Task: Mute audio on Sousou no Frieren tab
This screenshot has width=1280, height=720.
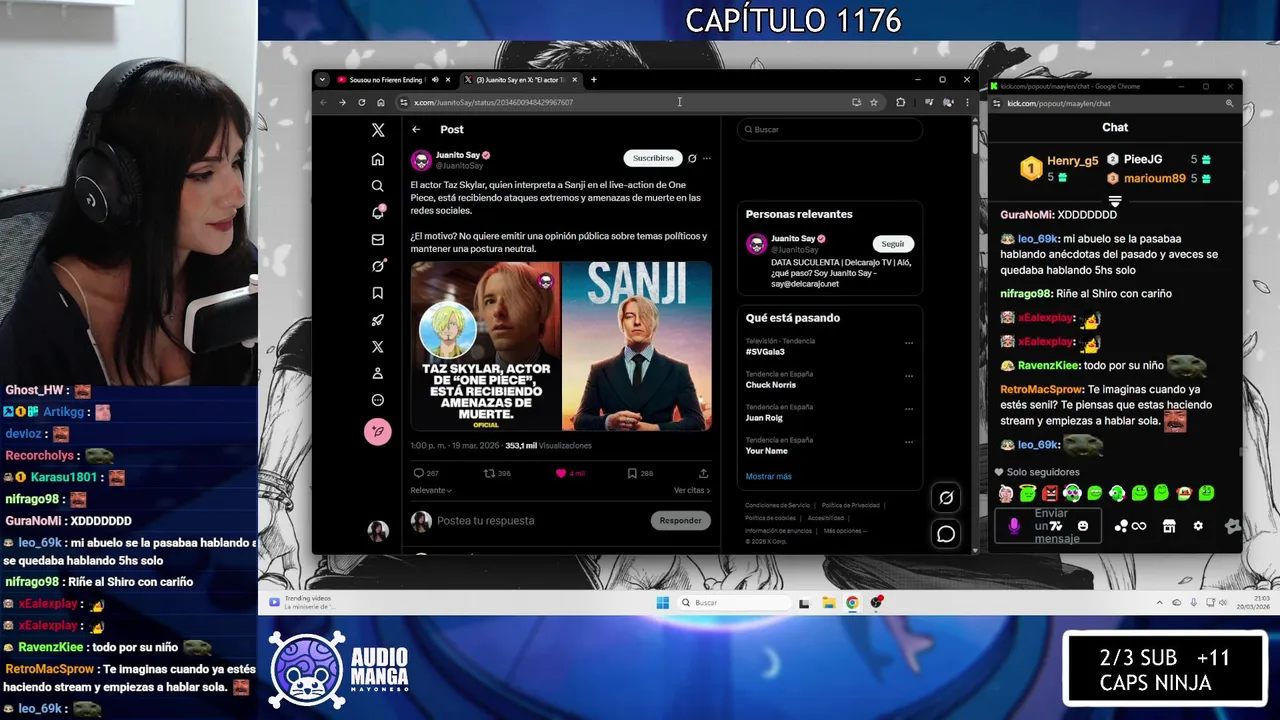Action: 435,80
